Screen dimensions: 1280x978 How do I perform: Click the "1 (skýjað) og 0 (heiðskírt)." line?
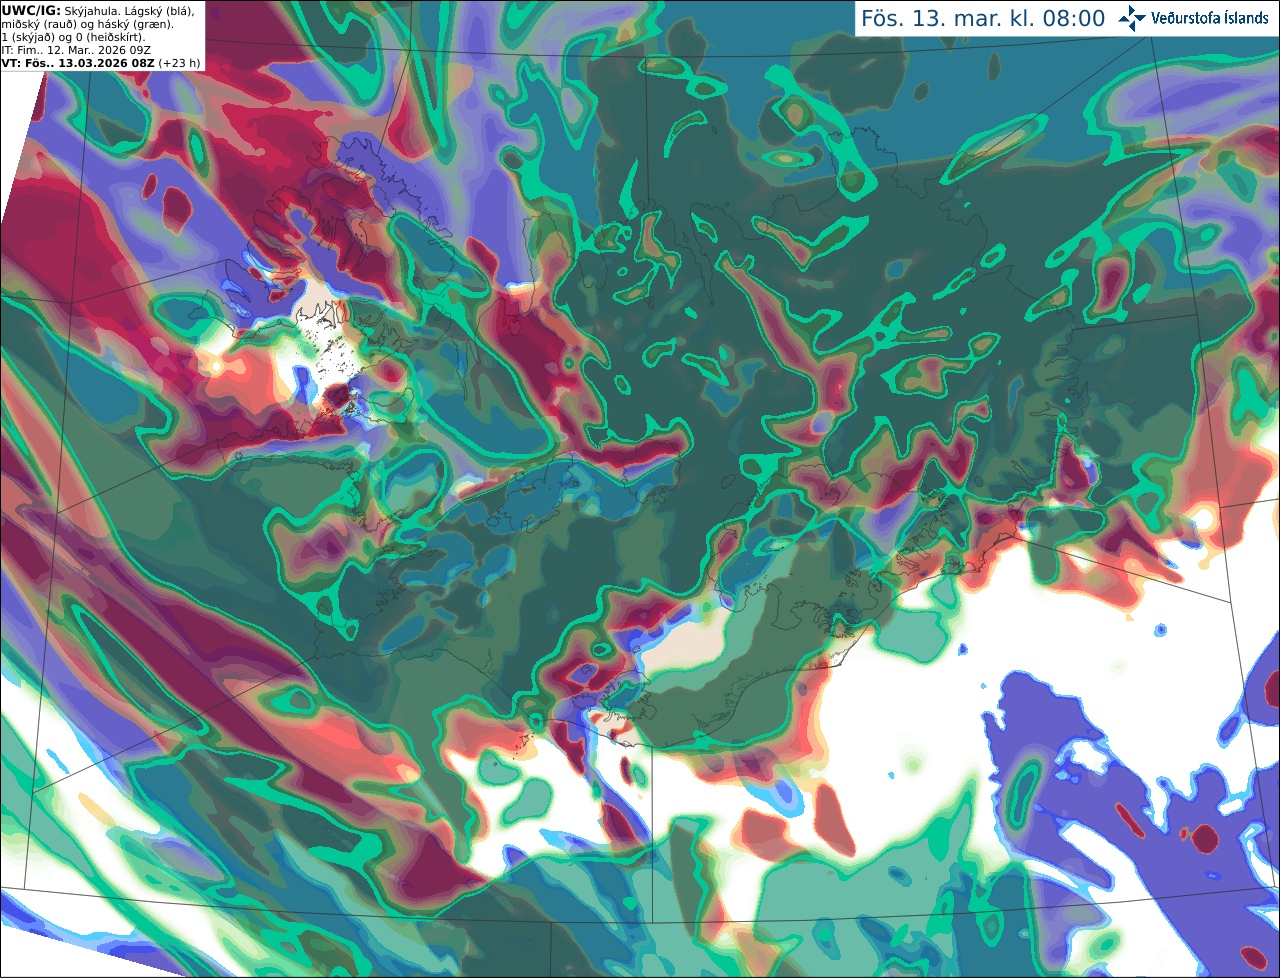coord(73,36)
